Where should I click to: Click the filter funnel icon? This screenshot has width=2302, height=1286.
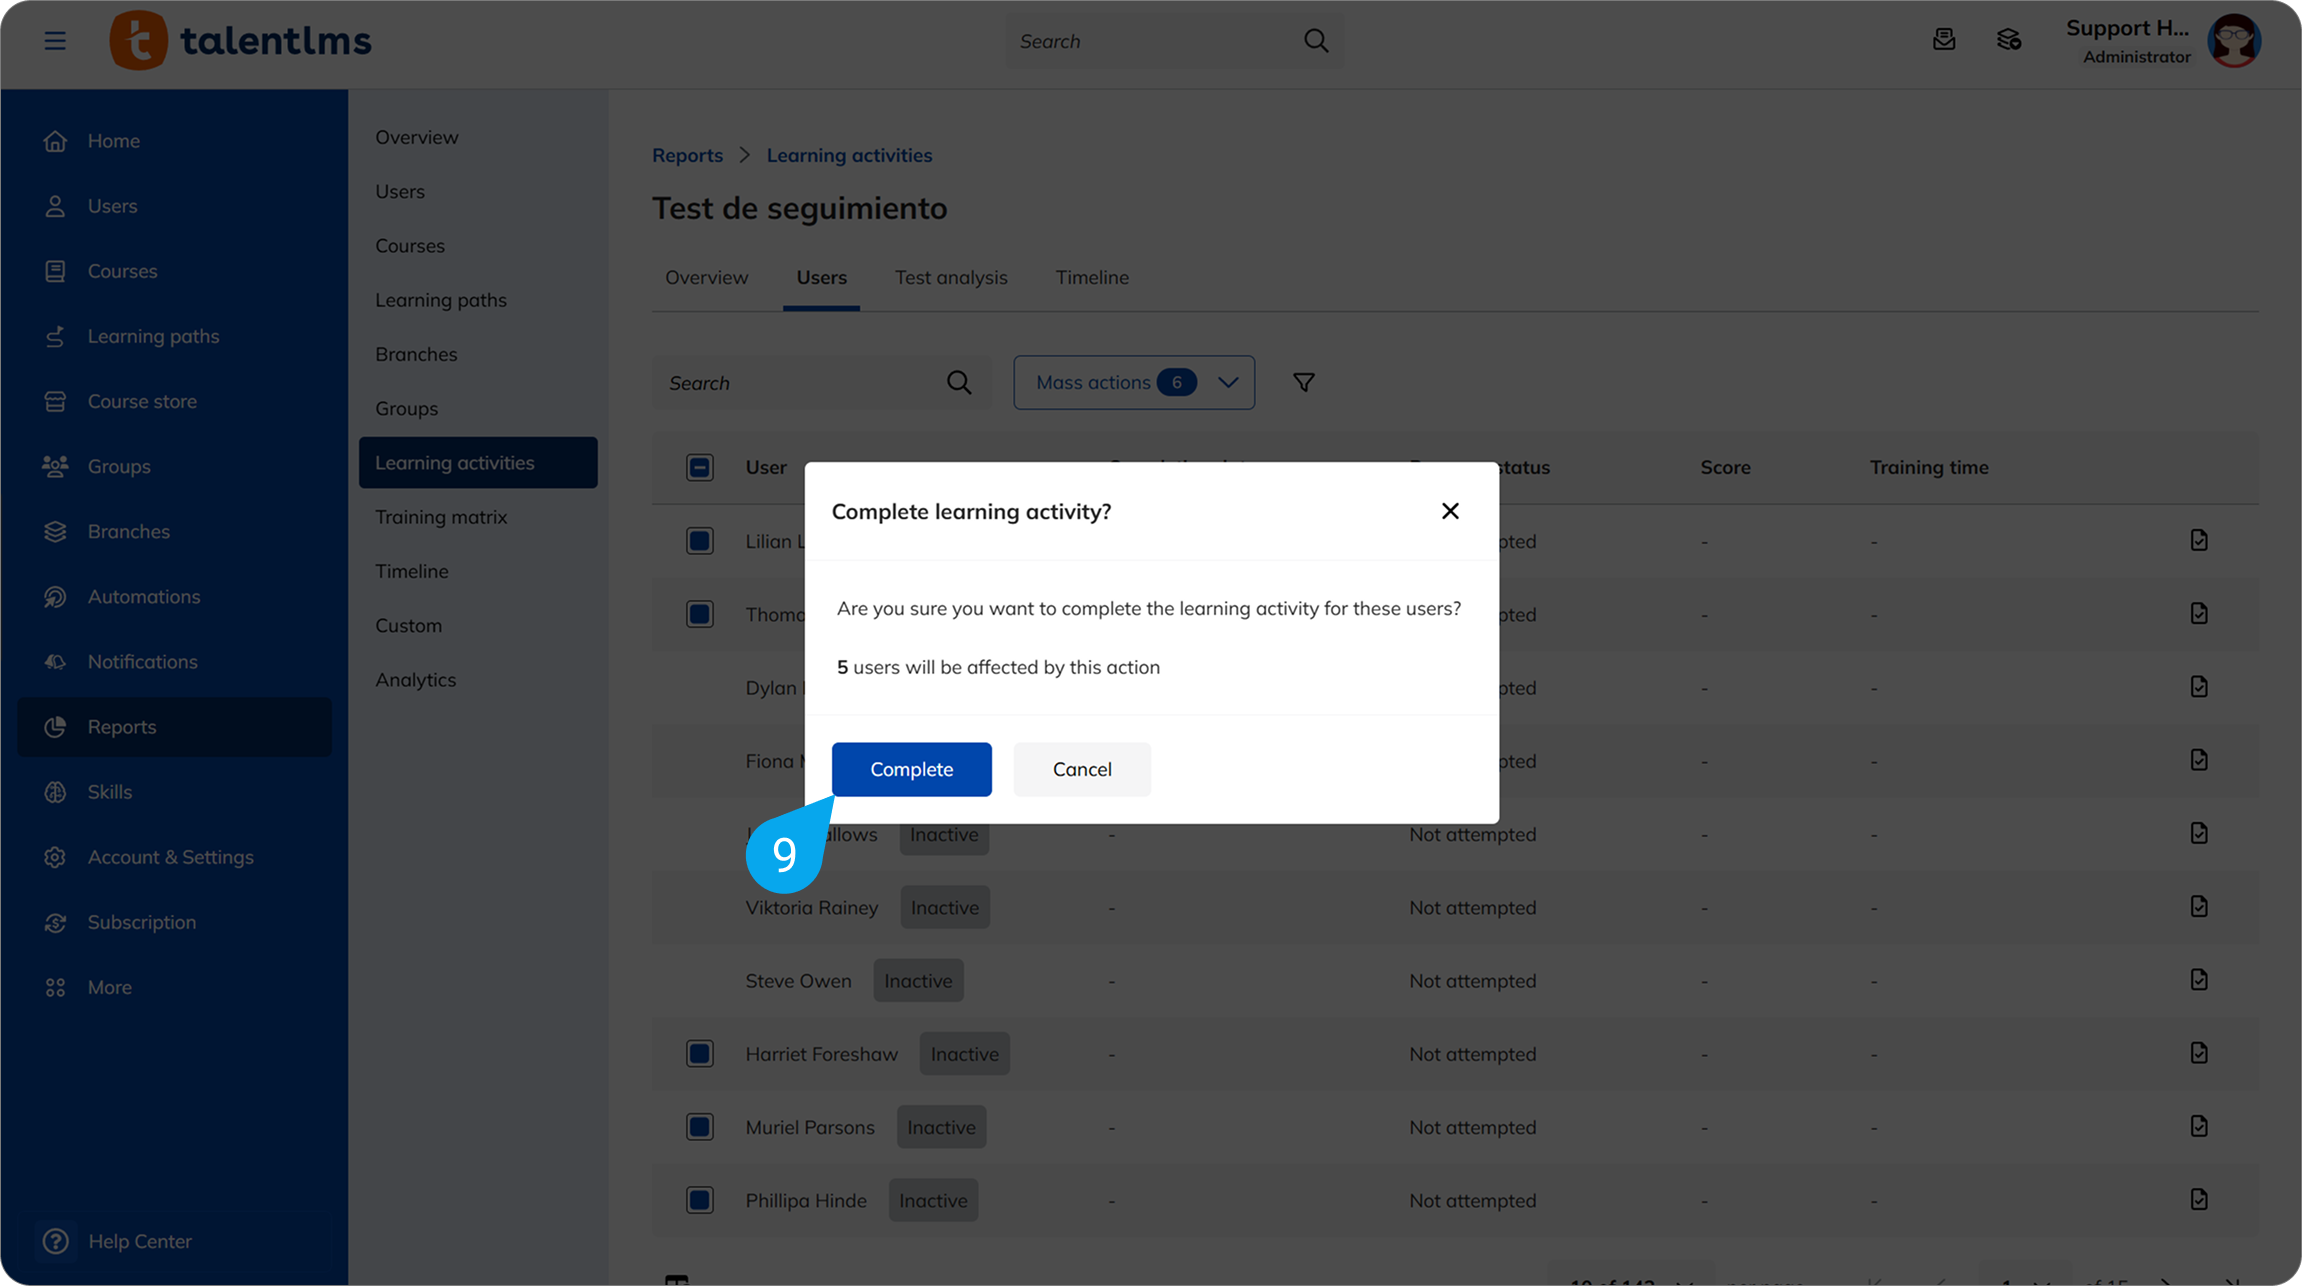tap(1303, 382)
